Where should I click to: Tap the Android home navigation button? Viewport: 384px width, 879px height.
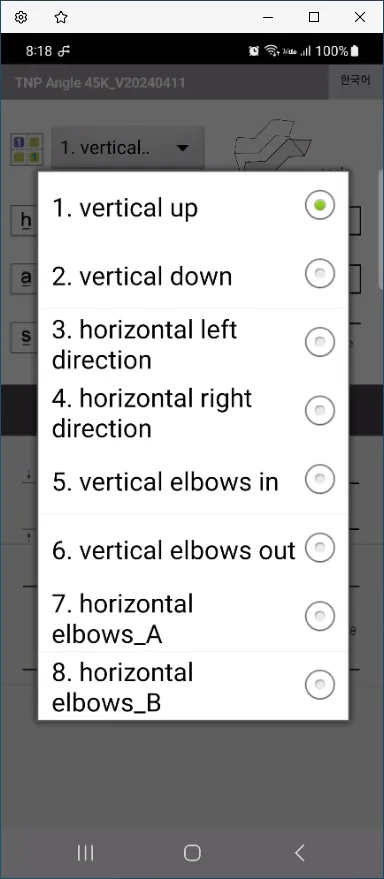(x=192, y=853)
